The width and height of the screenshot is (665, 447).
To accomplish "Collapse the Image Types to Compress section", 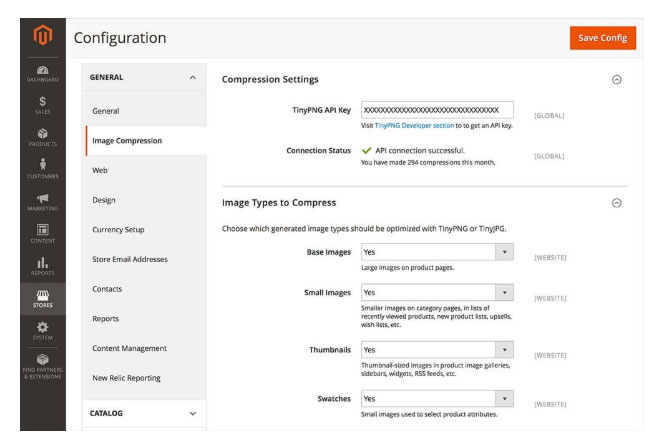I will (x=617, y=203).
